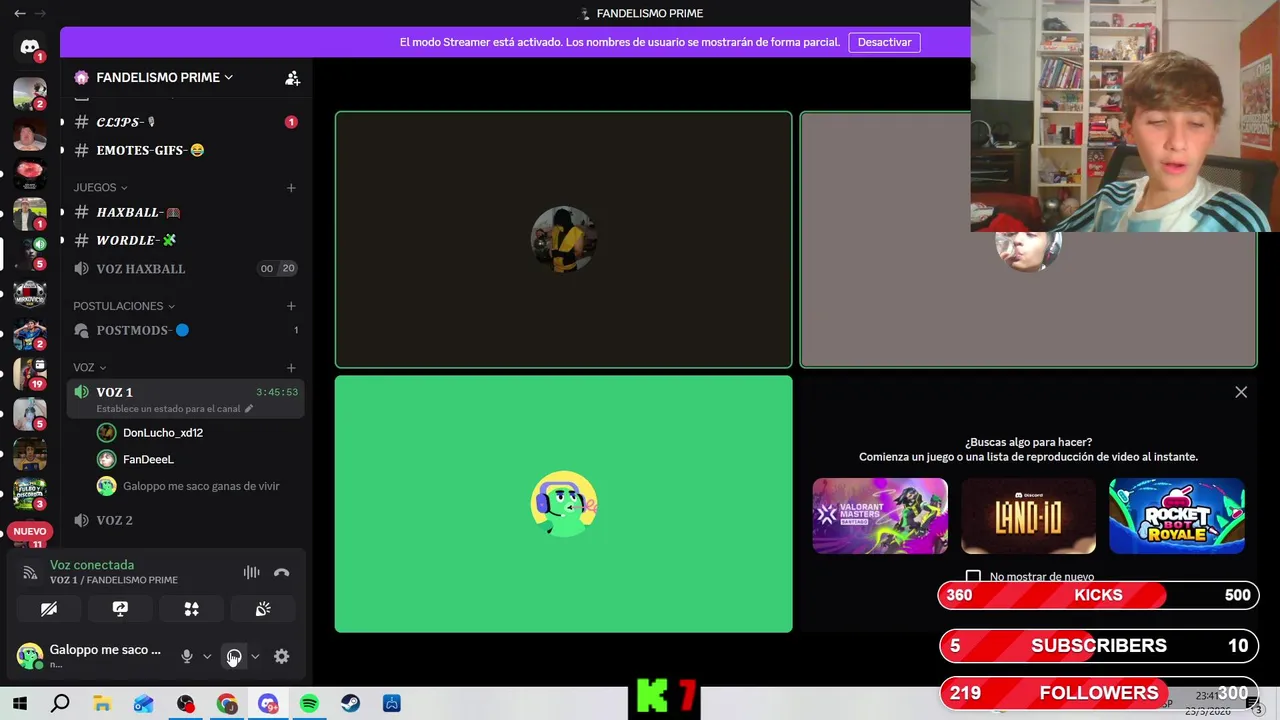Viewport: 1280px width, 720px height.
Task: Tick the No mostrar de nuevo checkbox
Action: [973, 577]
